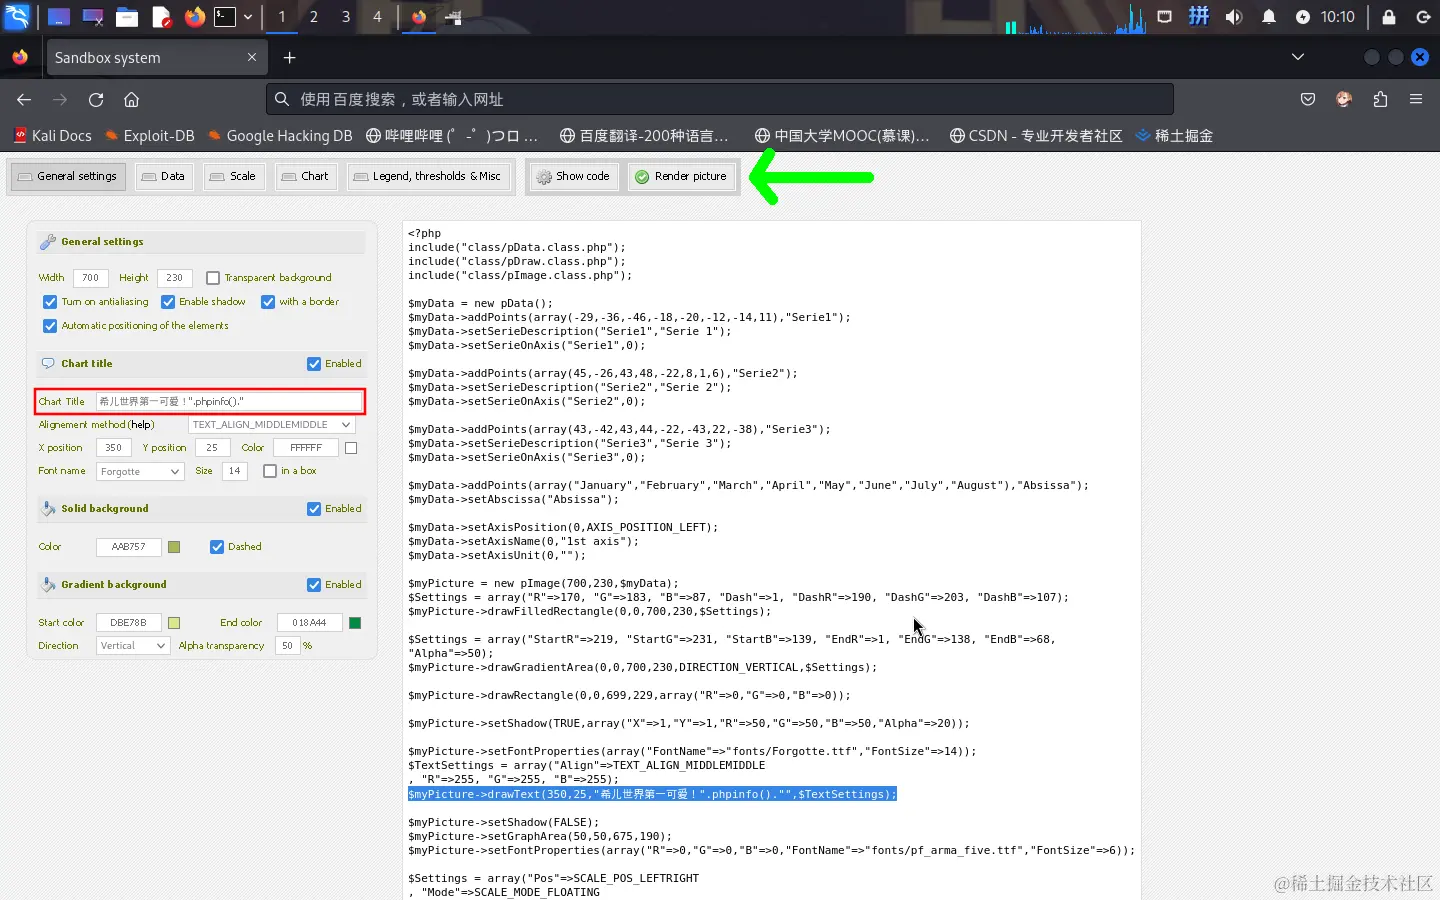Open the Exploit-DB bookmark
This screenshot has width=1440, height=900.
149,136
